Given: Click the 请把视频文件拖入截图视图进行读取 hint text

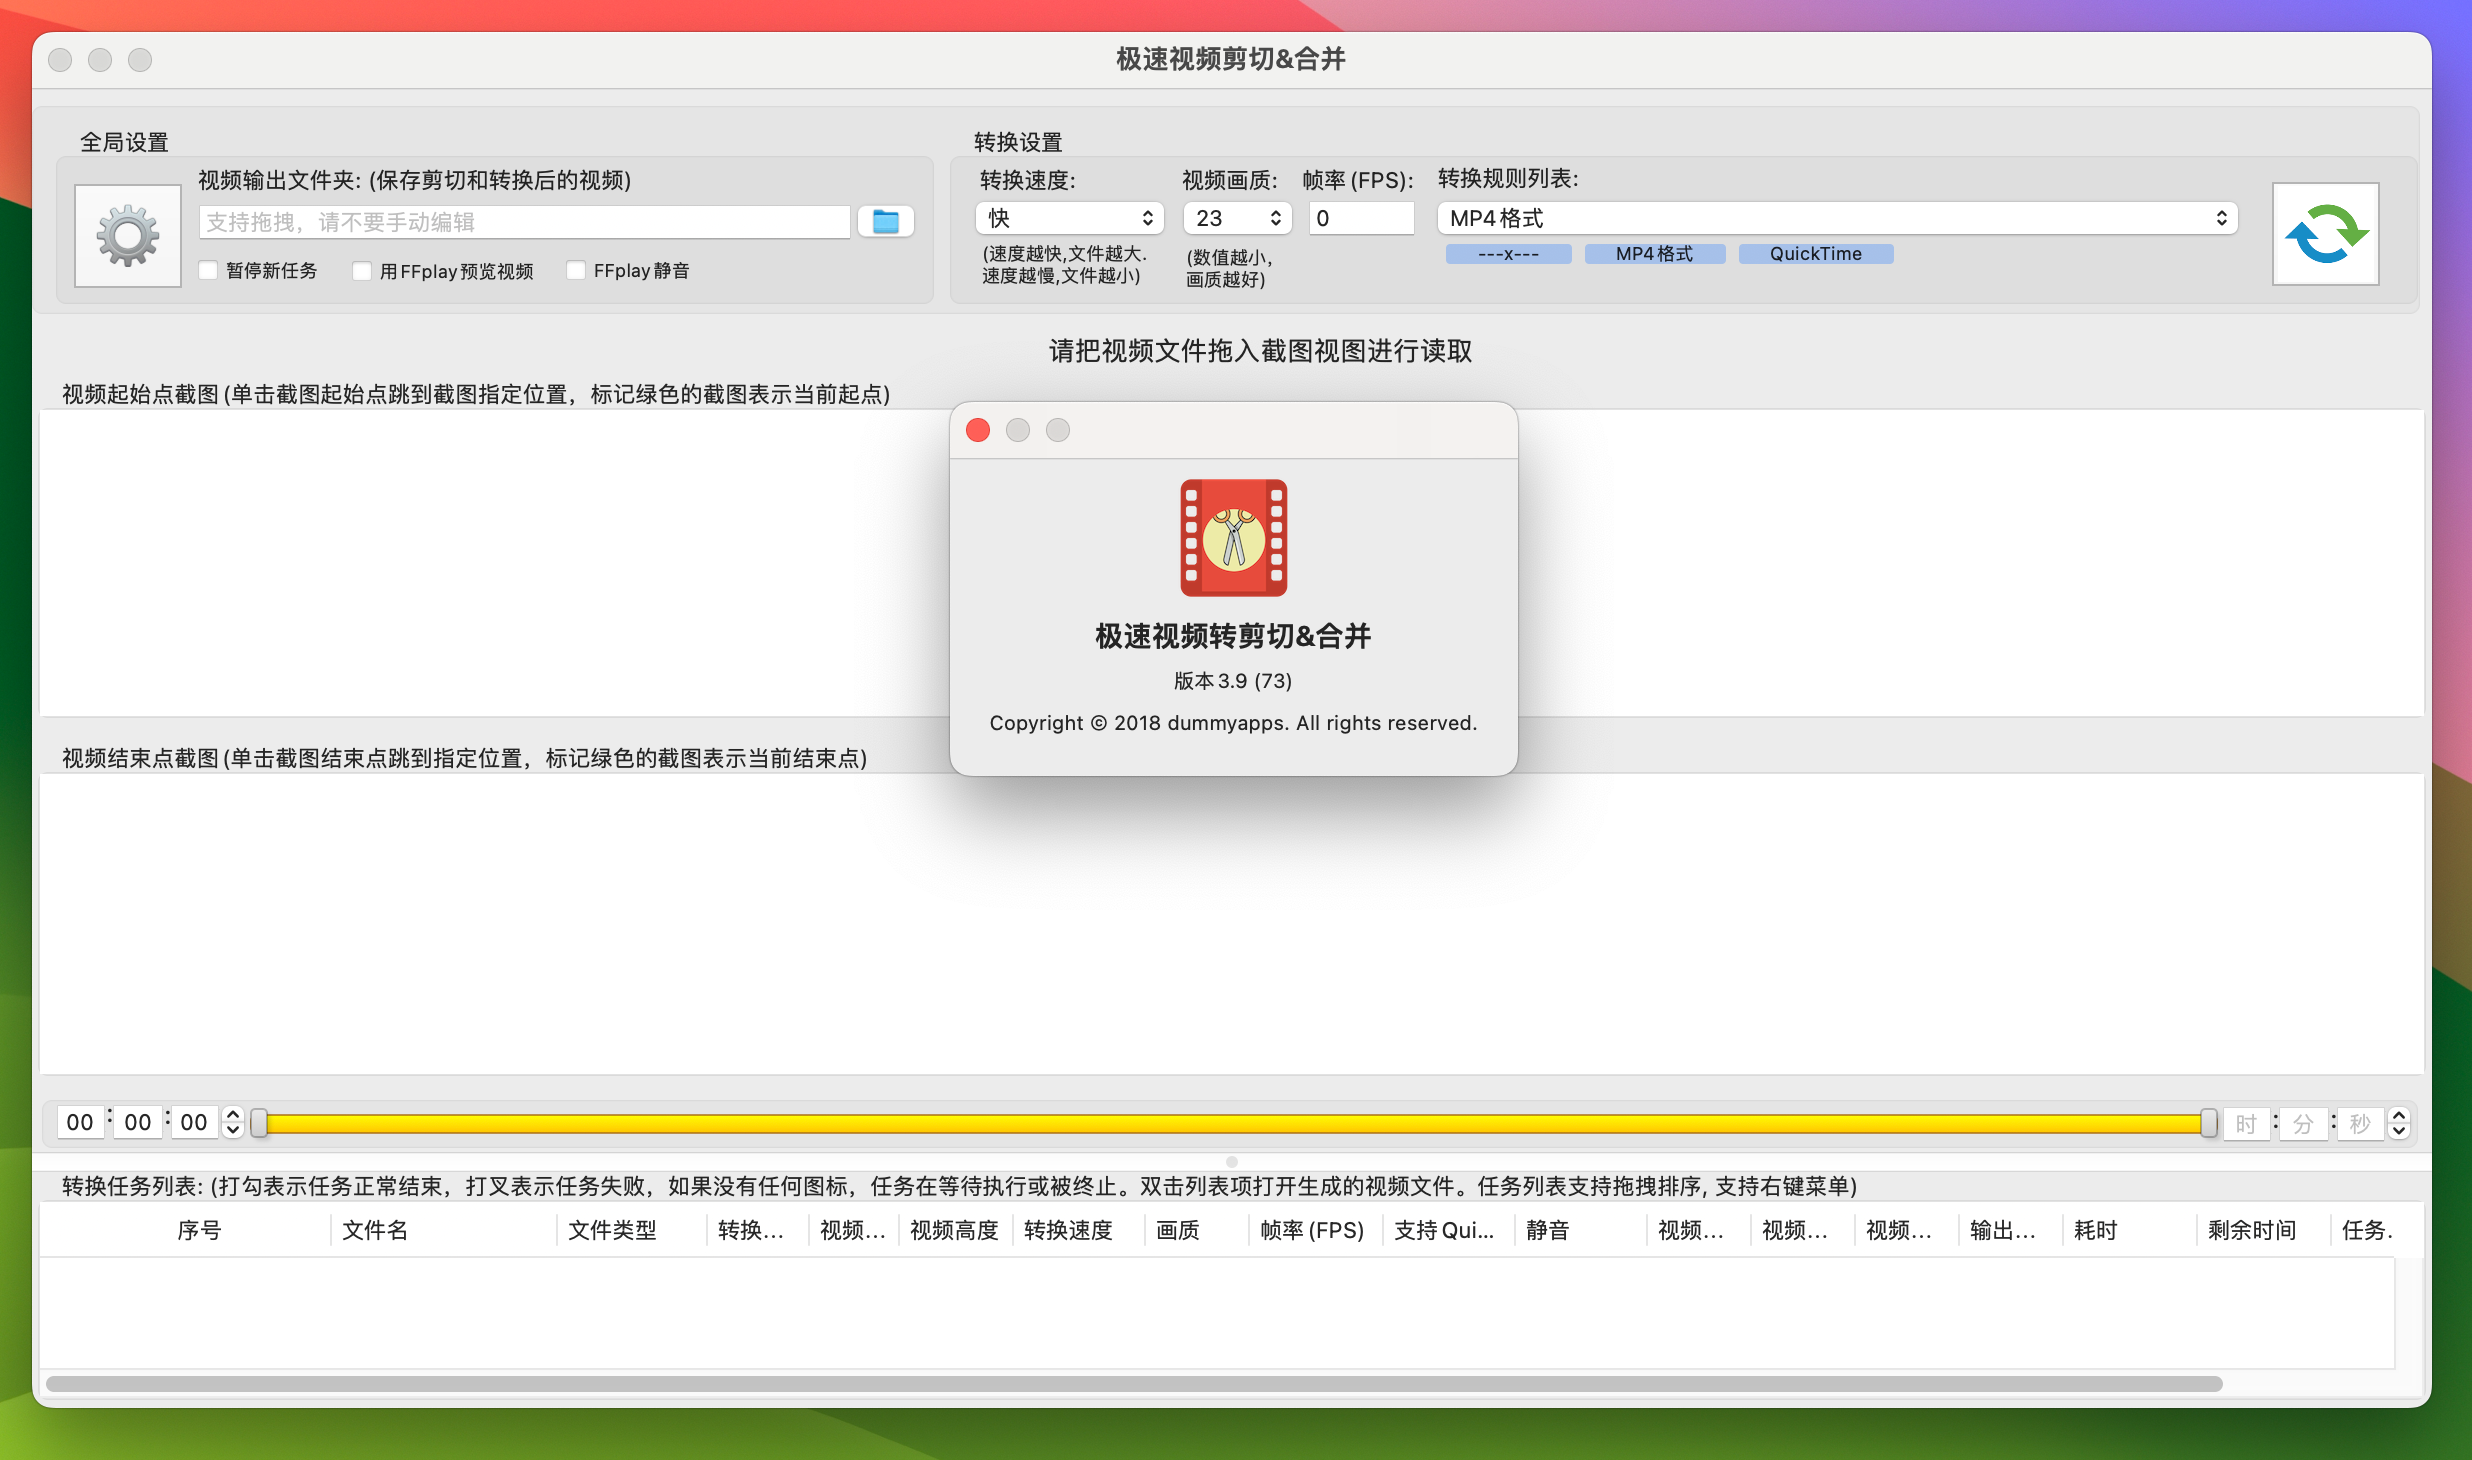Looking at the screenshot, I should (1260, 351).
